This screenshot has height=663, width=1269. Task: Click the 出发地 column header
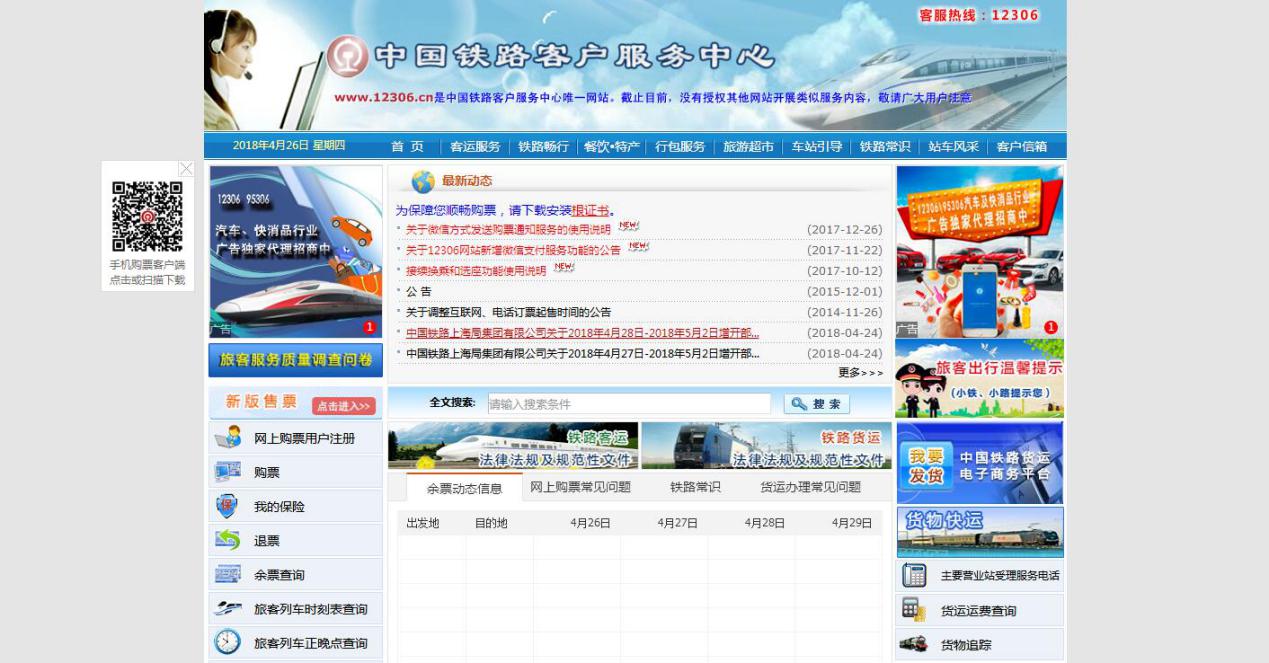pos(422,523)
